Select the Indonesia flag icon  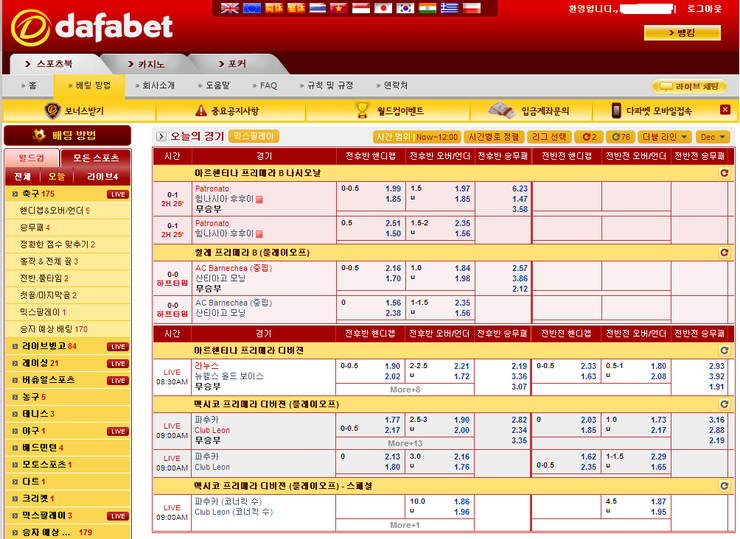point(362,8)
